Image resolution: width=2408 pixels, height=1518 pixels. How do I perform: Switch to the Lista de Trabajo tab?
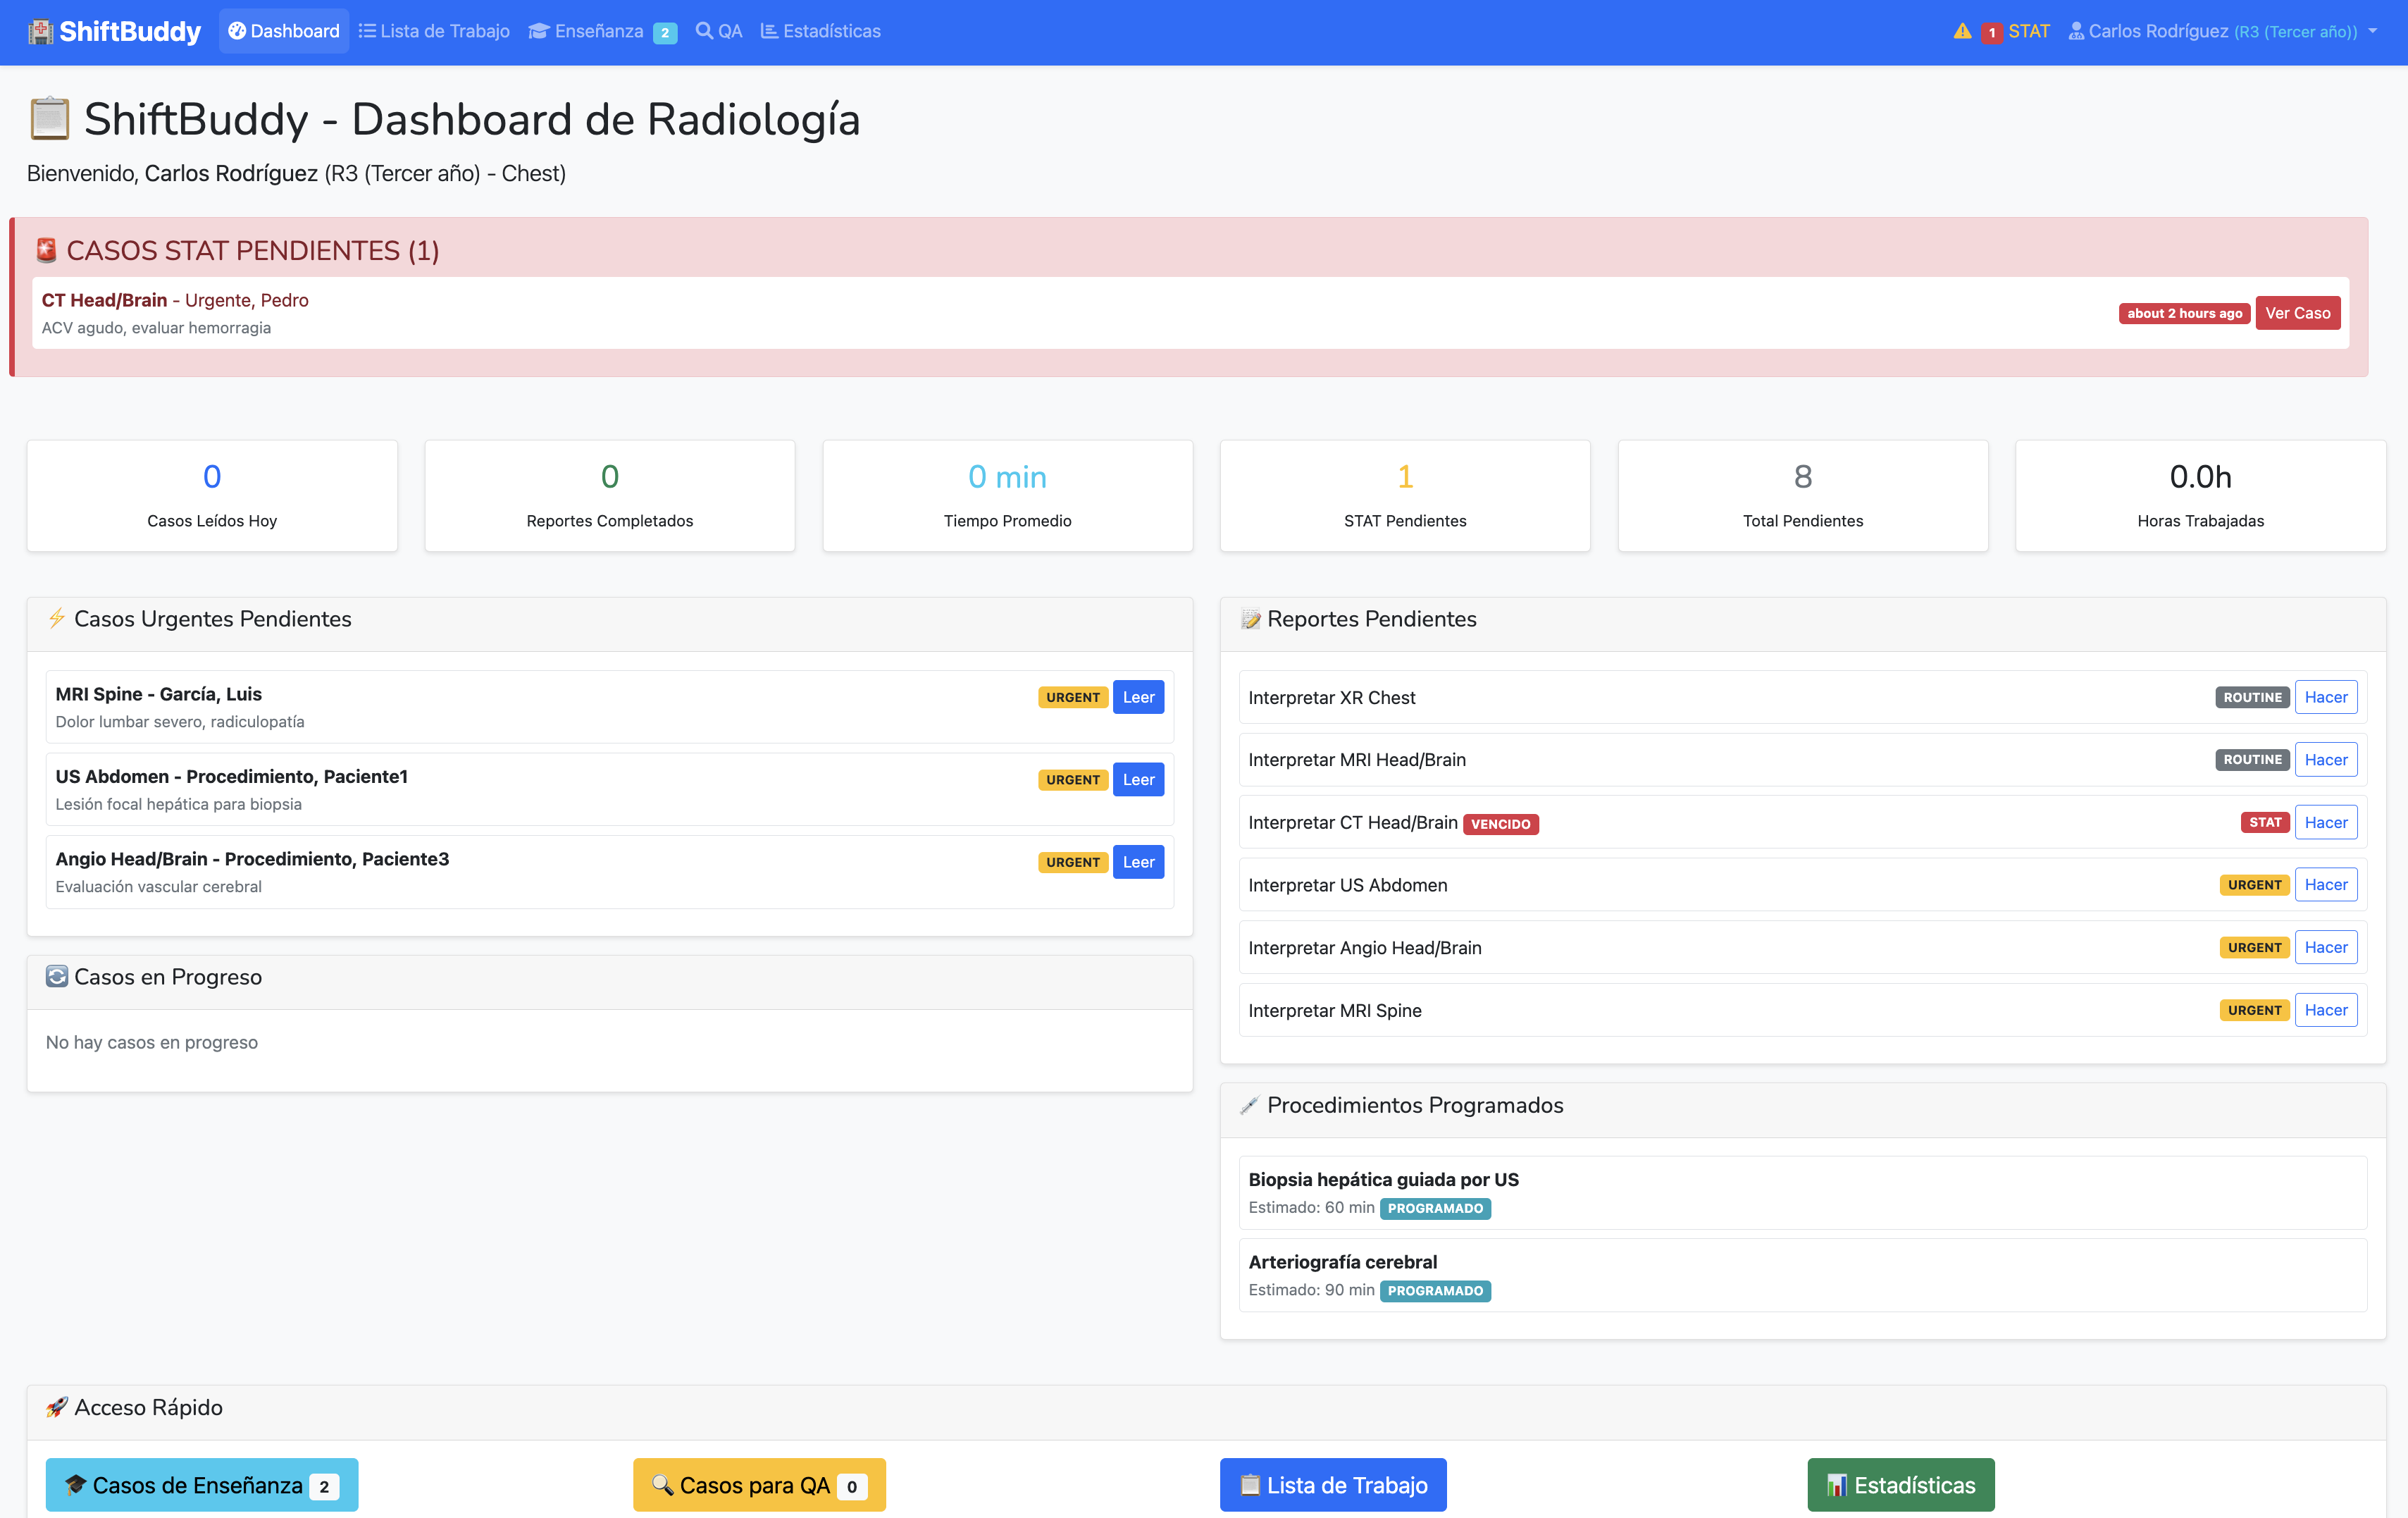coord(434,31)
